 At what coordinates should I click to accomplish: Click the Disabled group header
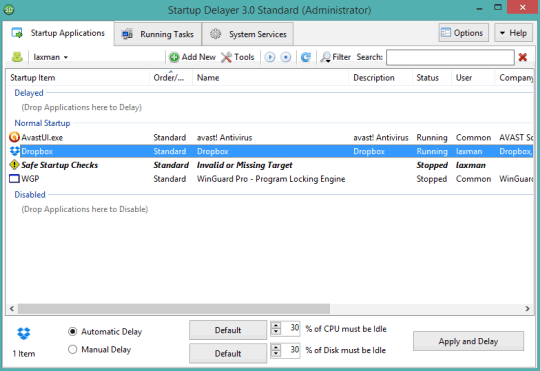[30, 195]
